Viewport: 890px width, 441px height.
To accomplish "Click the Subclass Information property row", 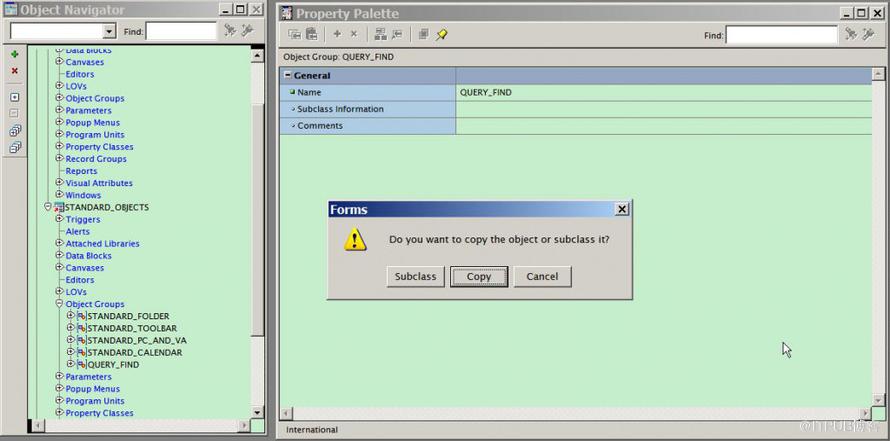I will (575, 110).
